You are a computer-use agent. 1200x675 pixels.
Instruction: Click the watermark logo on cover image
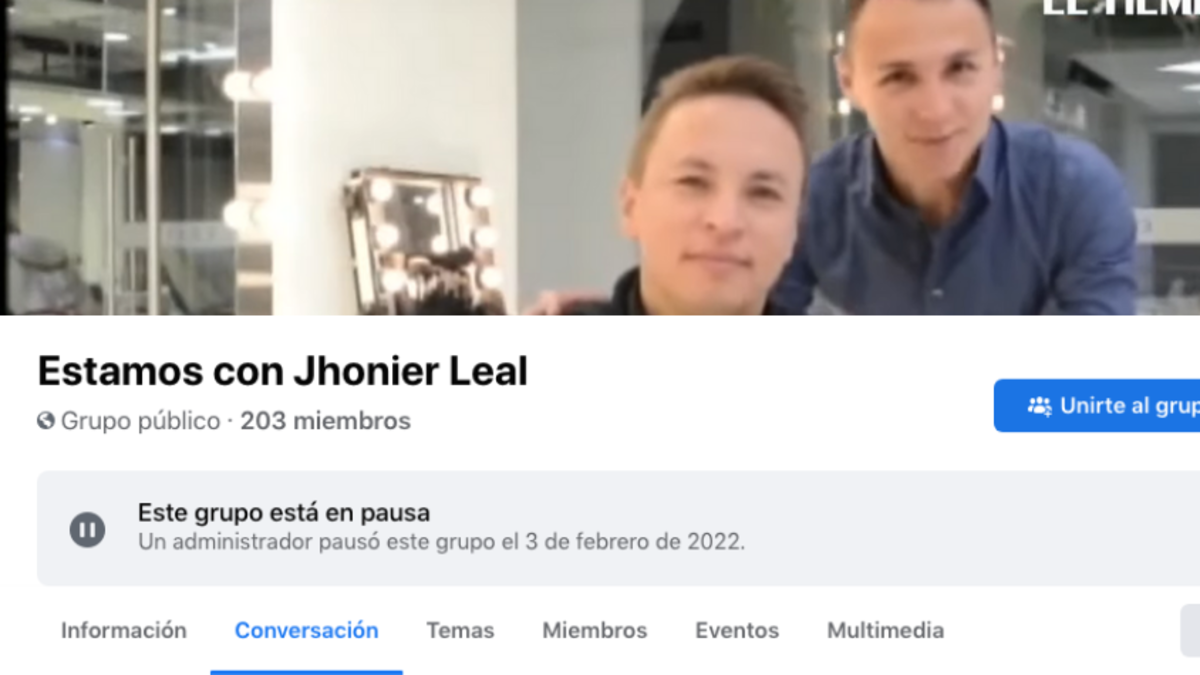click(1120, 8)
